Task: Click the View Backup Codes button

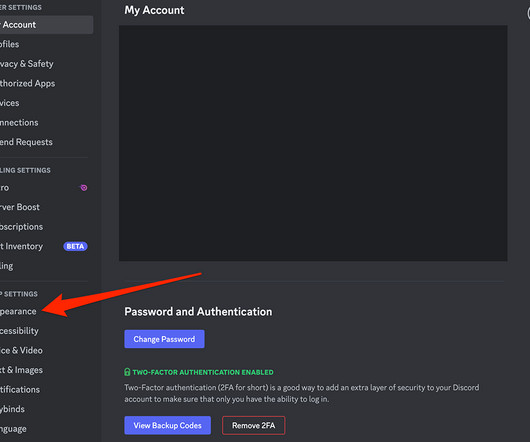Action: point(168,425)
